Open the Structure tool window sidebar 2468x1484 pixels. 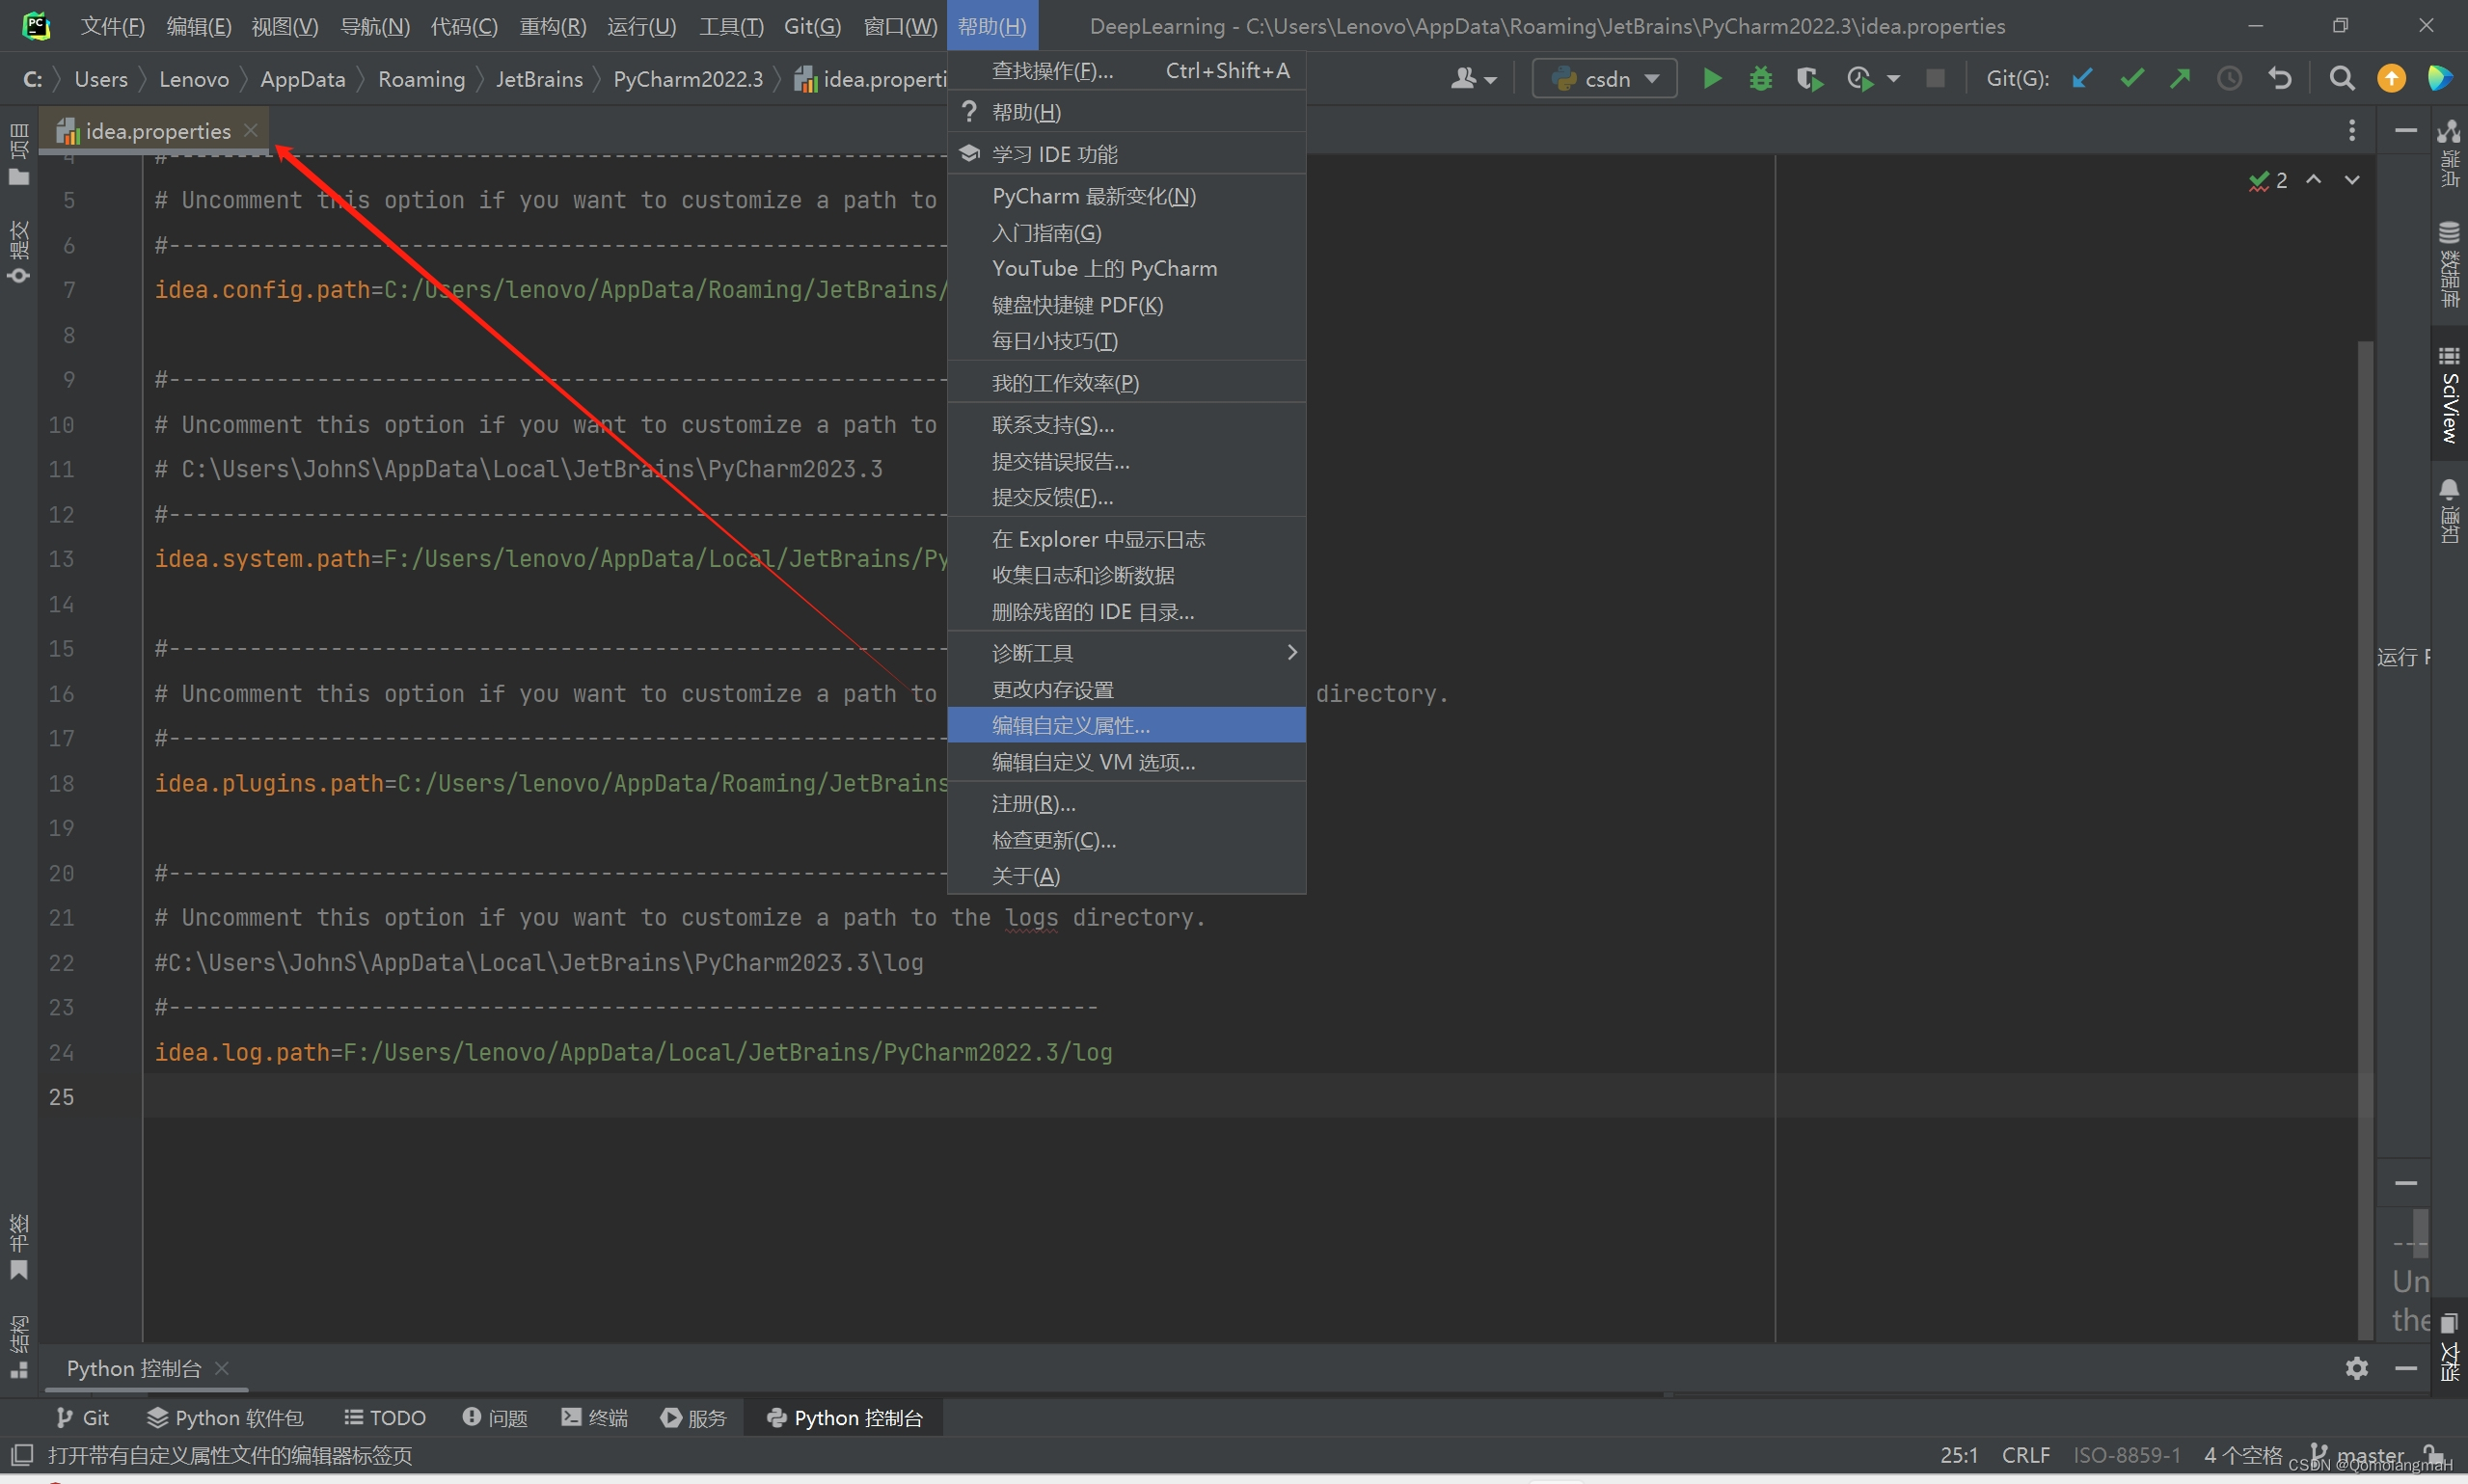click(19, 1346)
